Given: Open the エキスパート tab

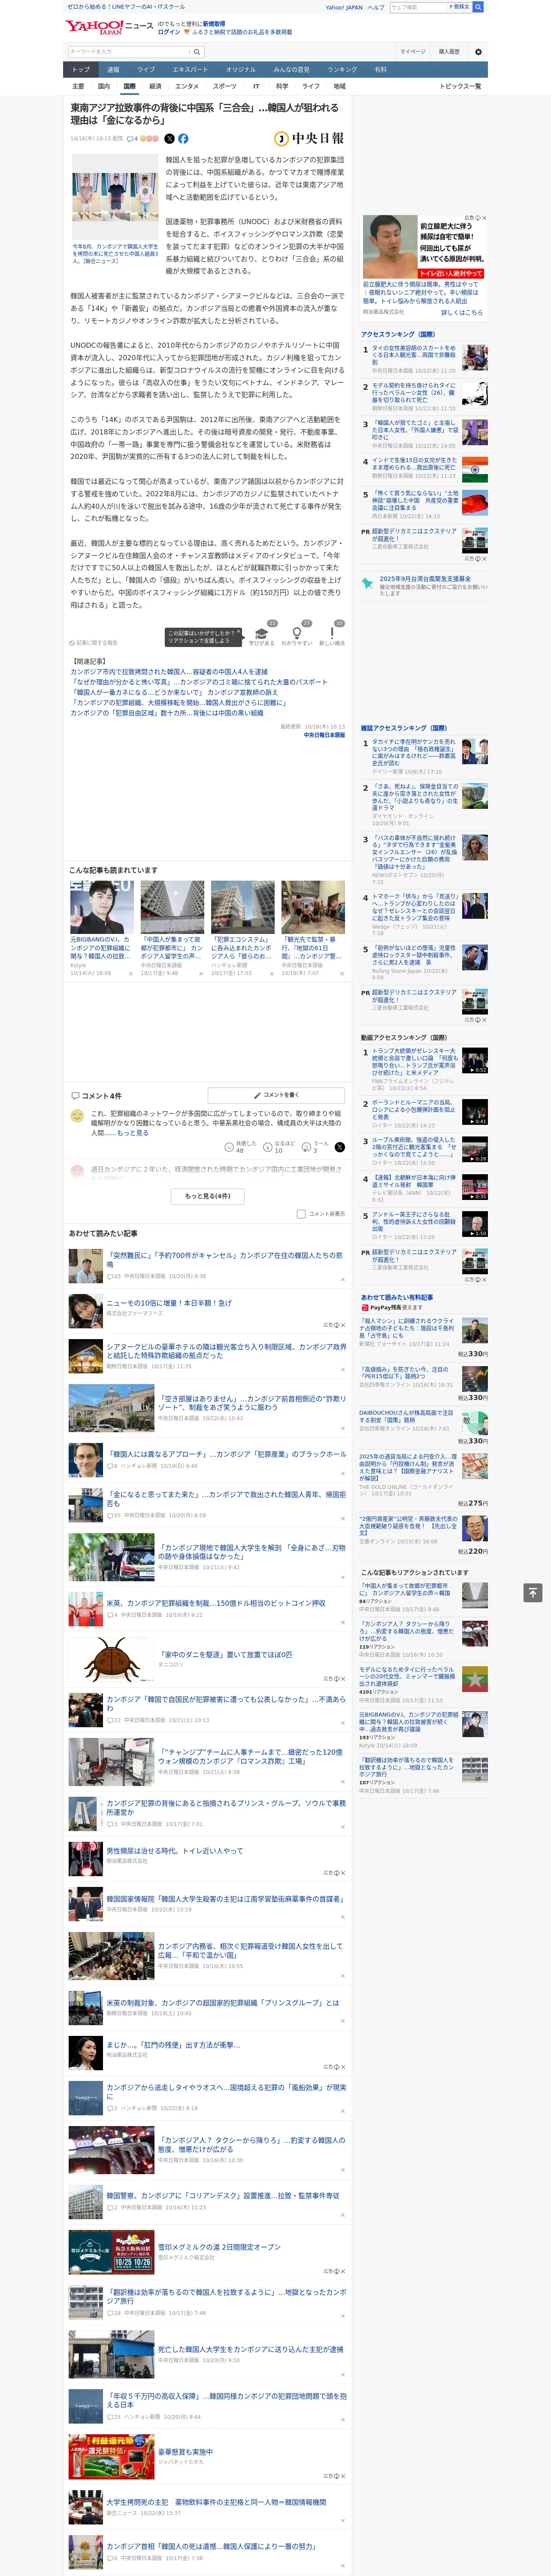Looking at the screenshot, I should tap(190, 70).
